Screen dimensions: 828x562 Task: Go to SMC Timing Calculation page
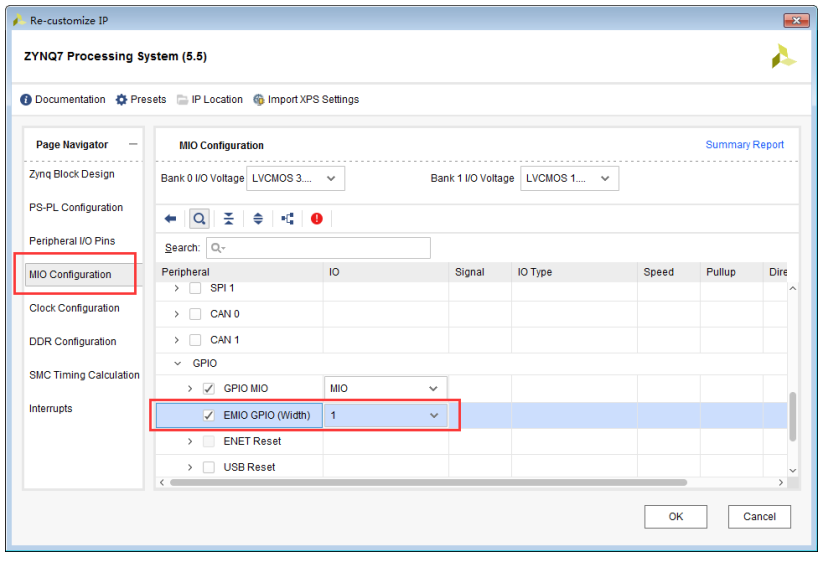(x=84, y=375)
